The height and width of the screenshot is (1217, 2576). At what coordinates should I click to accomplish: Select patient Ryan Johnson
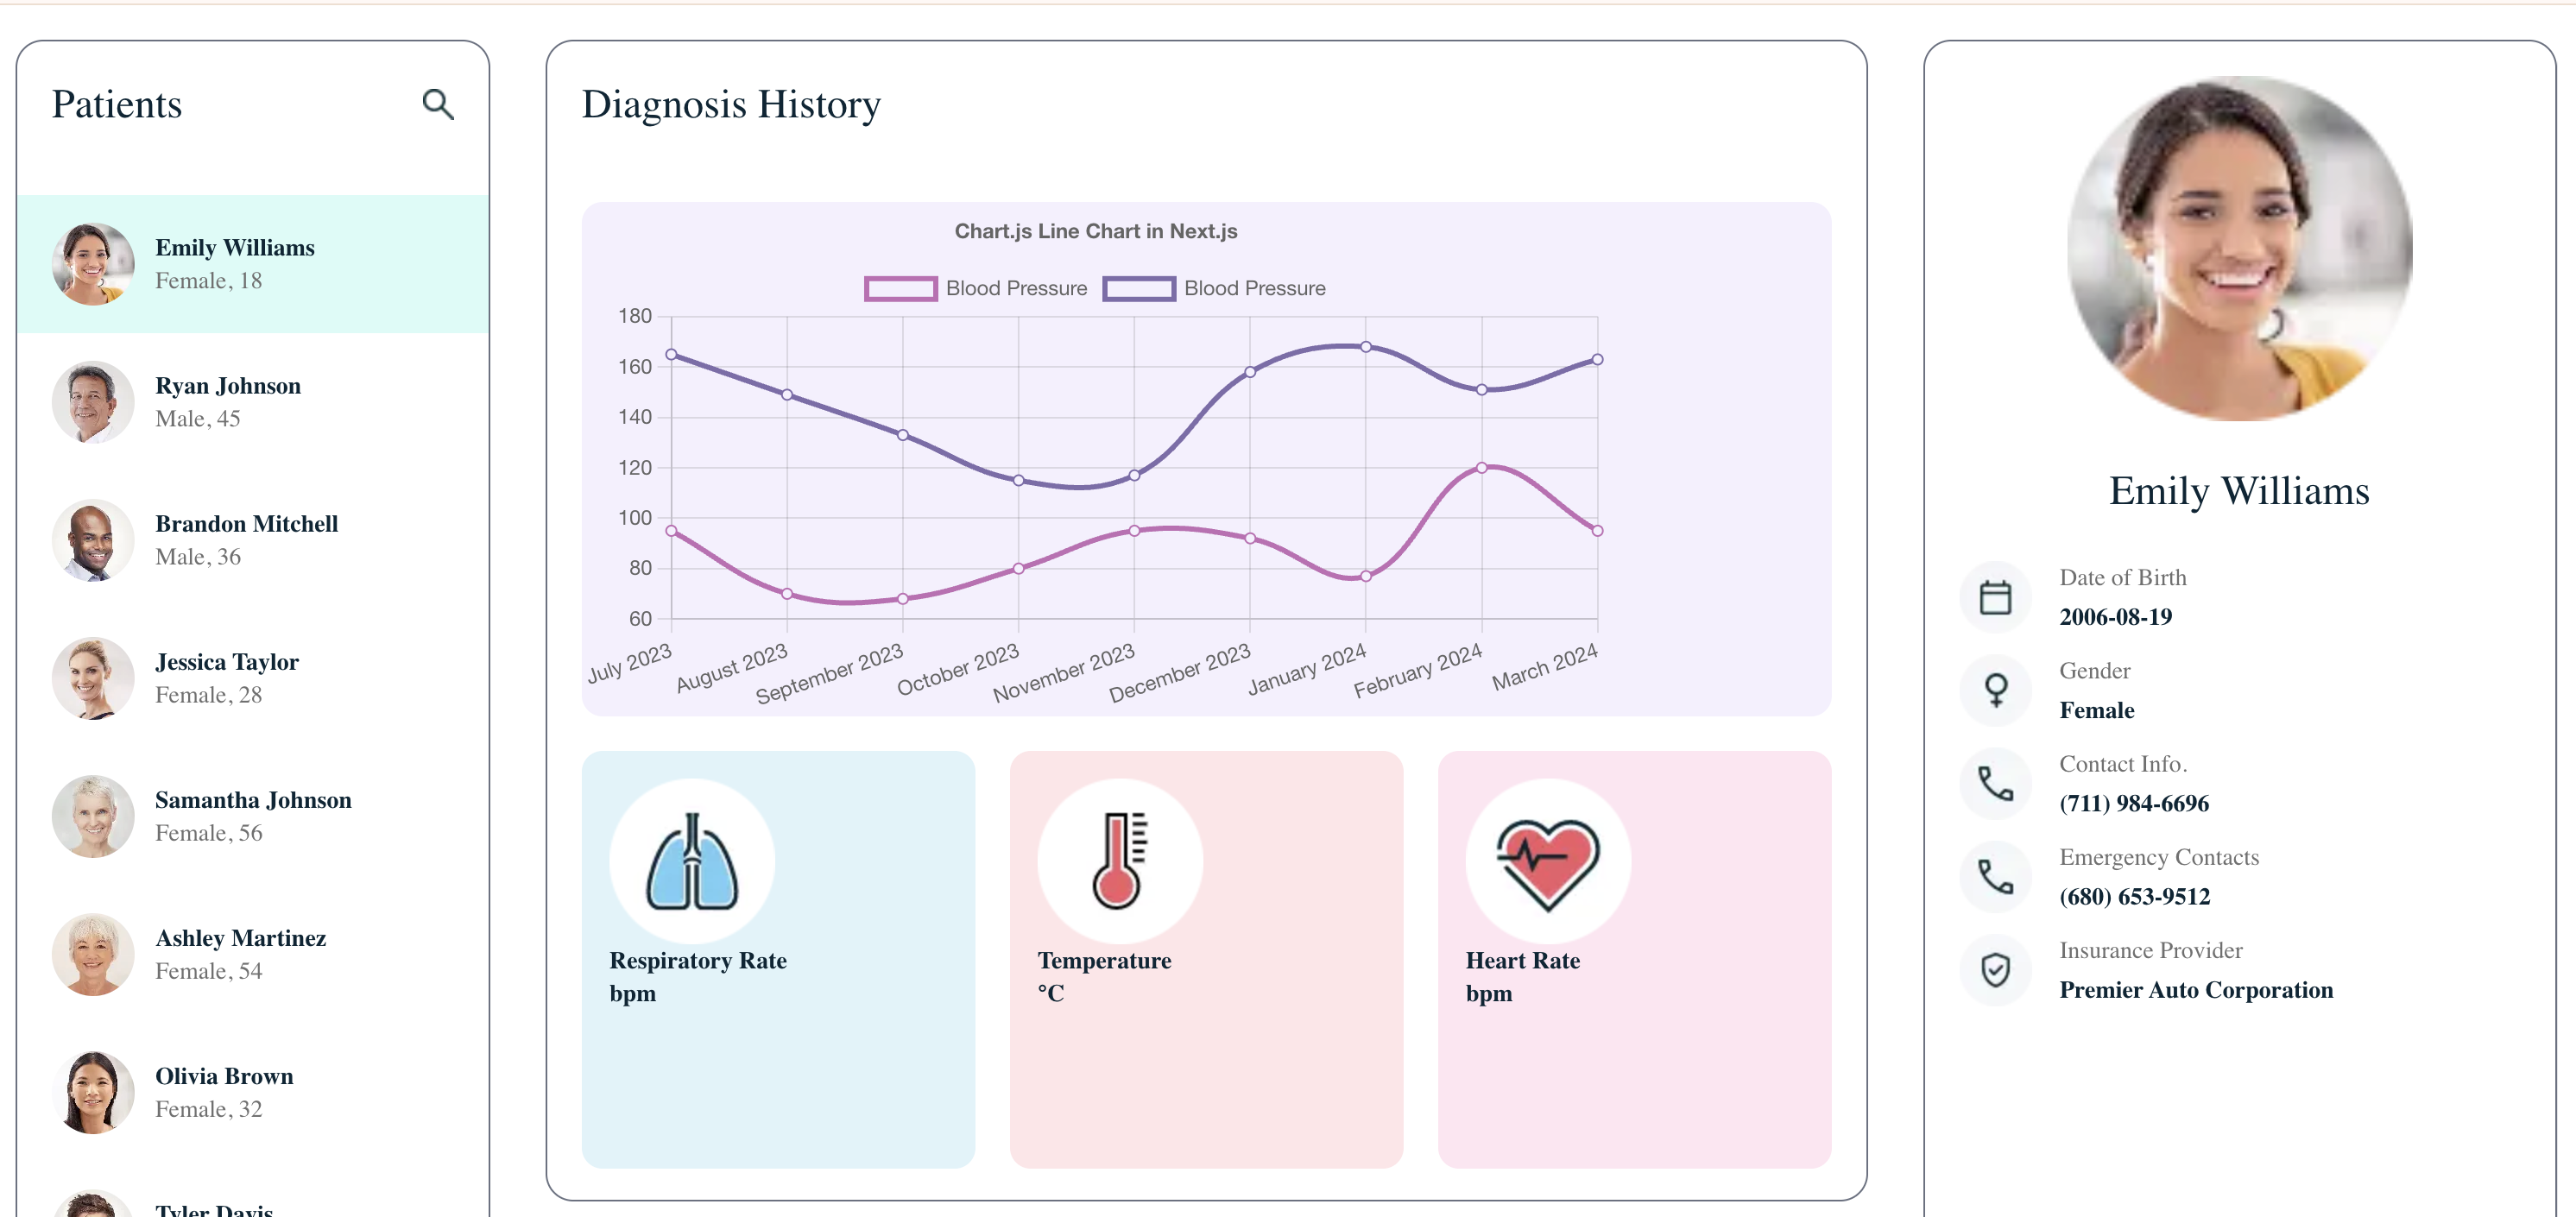pyautogui.click(x=228, y=401)
